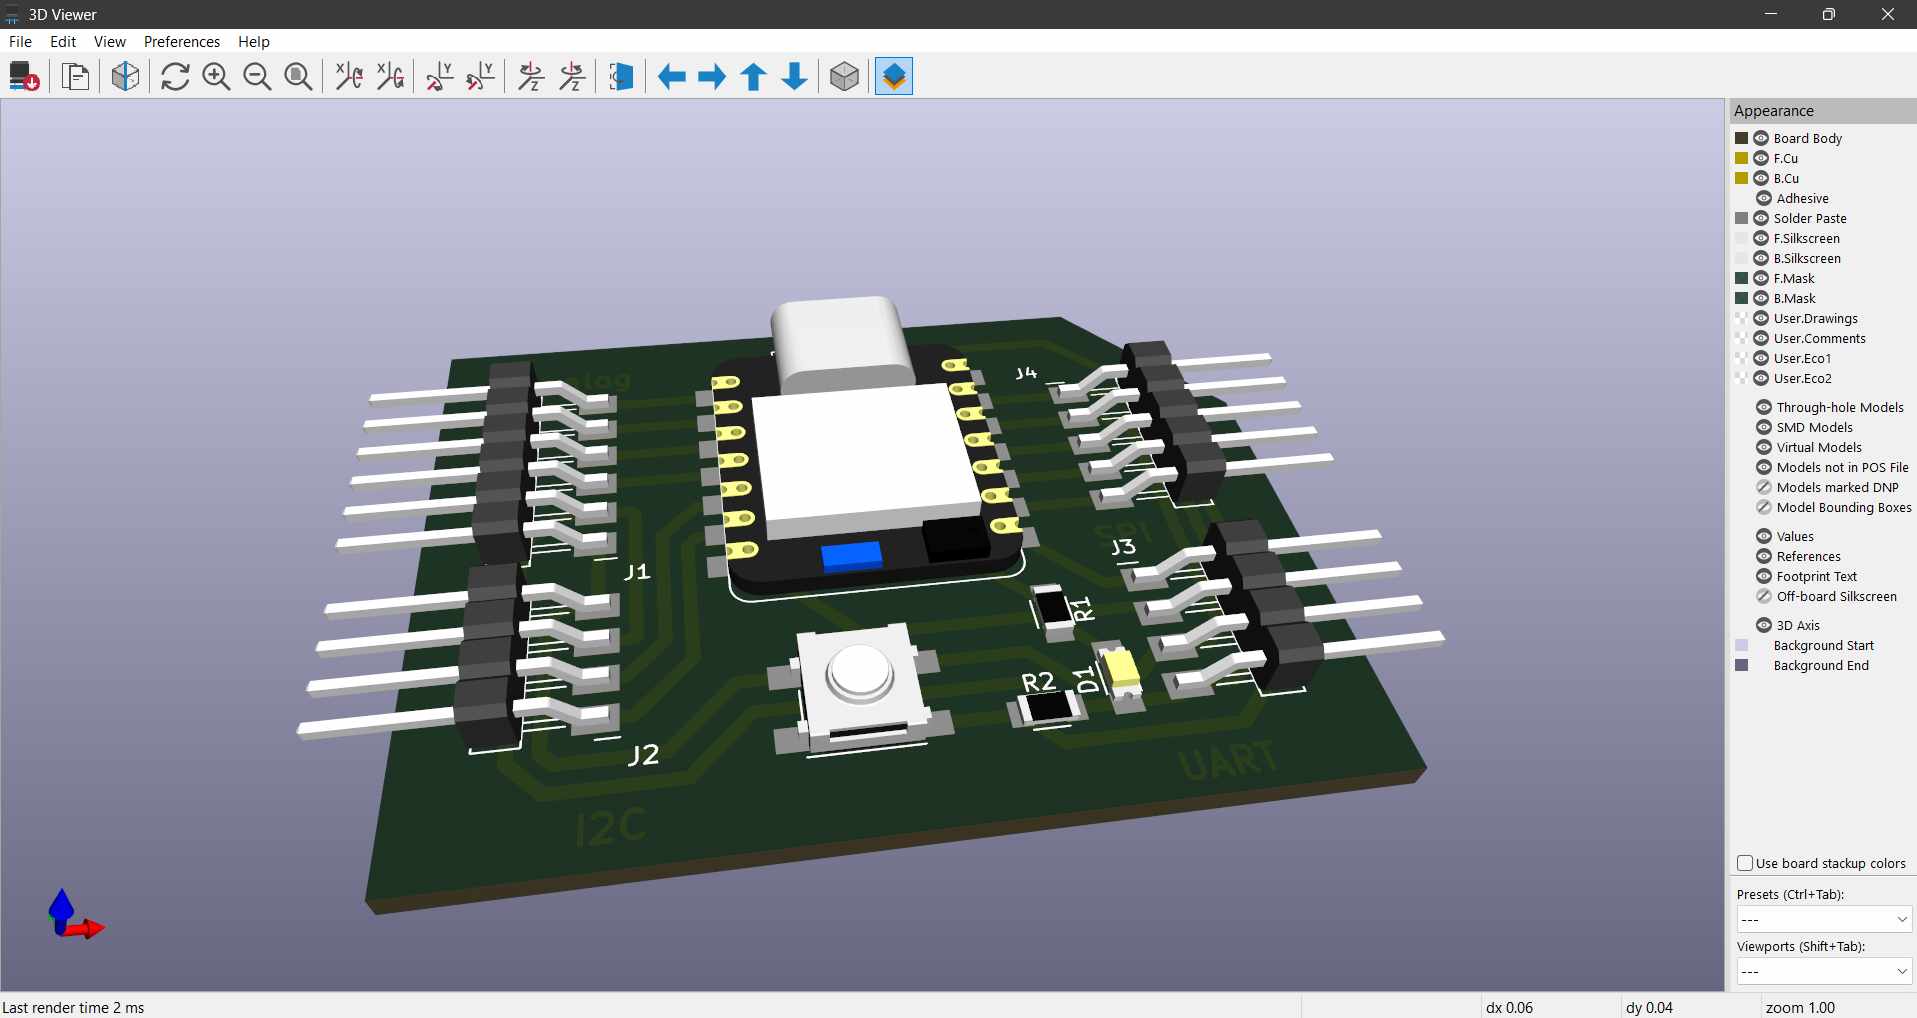Open the Preferences menu
Viewport: 1917px width, 1018px height.
pyautogui.click(x=181, y=41)
